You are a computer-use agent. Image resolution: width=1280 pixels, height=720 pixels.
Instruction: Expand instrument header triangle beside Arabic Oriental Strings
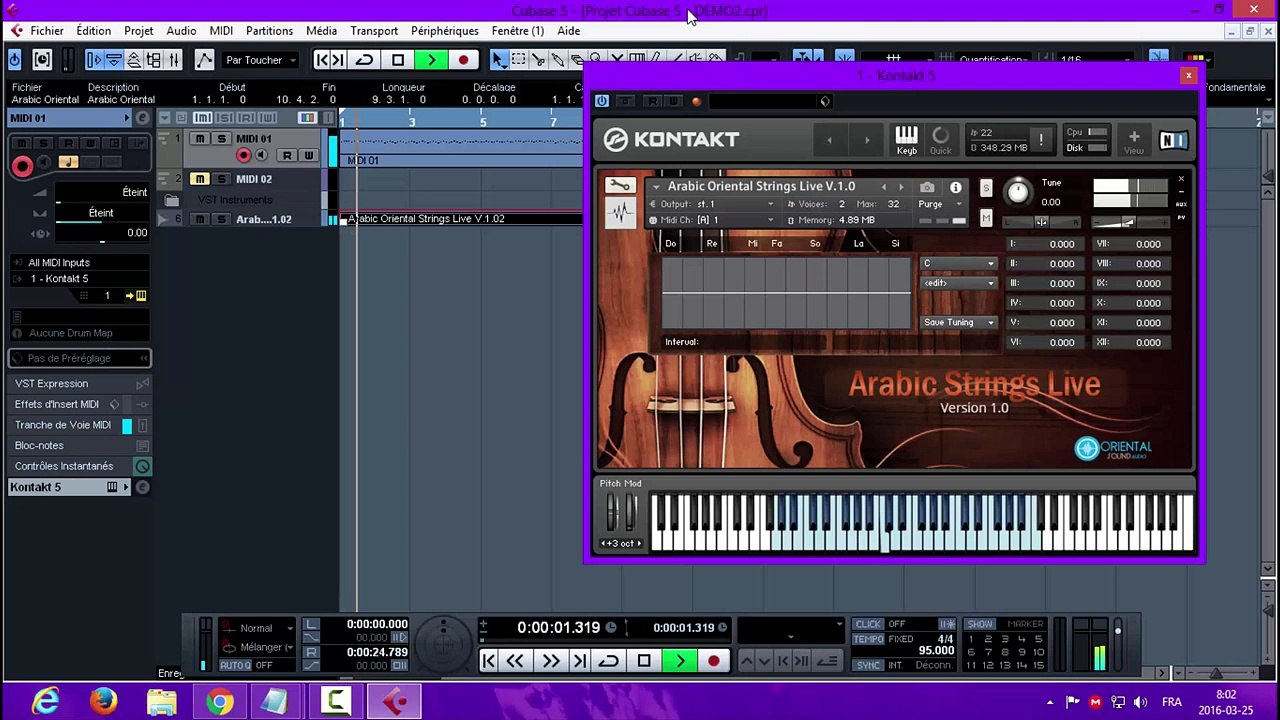click(655, 187)
